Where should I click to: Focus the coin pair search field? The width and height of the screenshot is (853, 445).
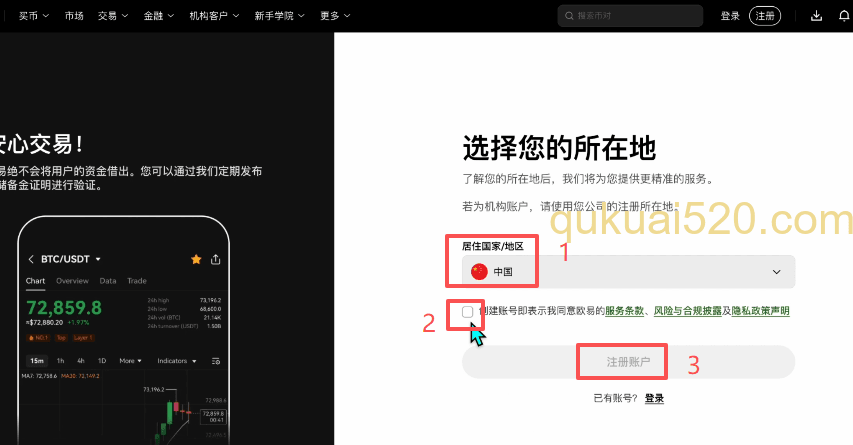[630, 16]
